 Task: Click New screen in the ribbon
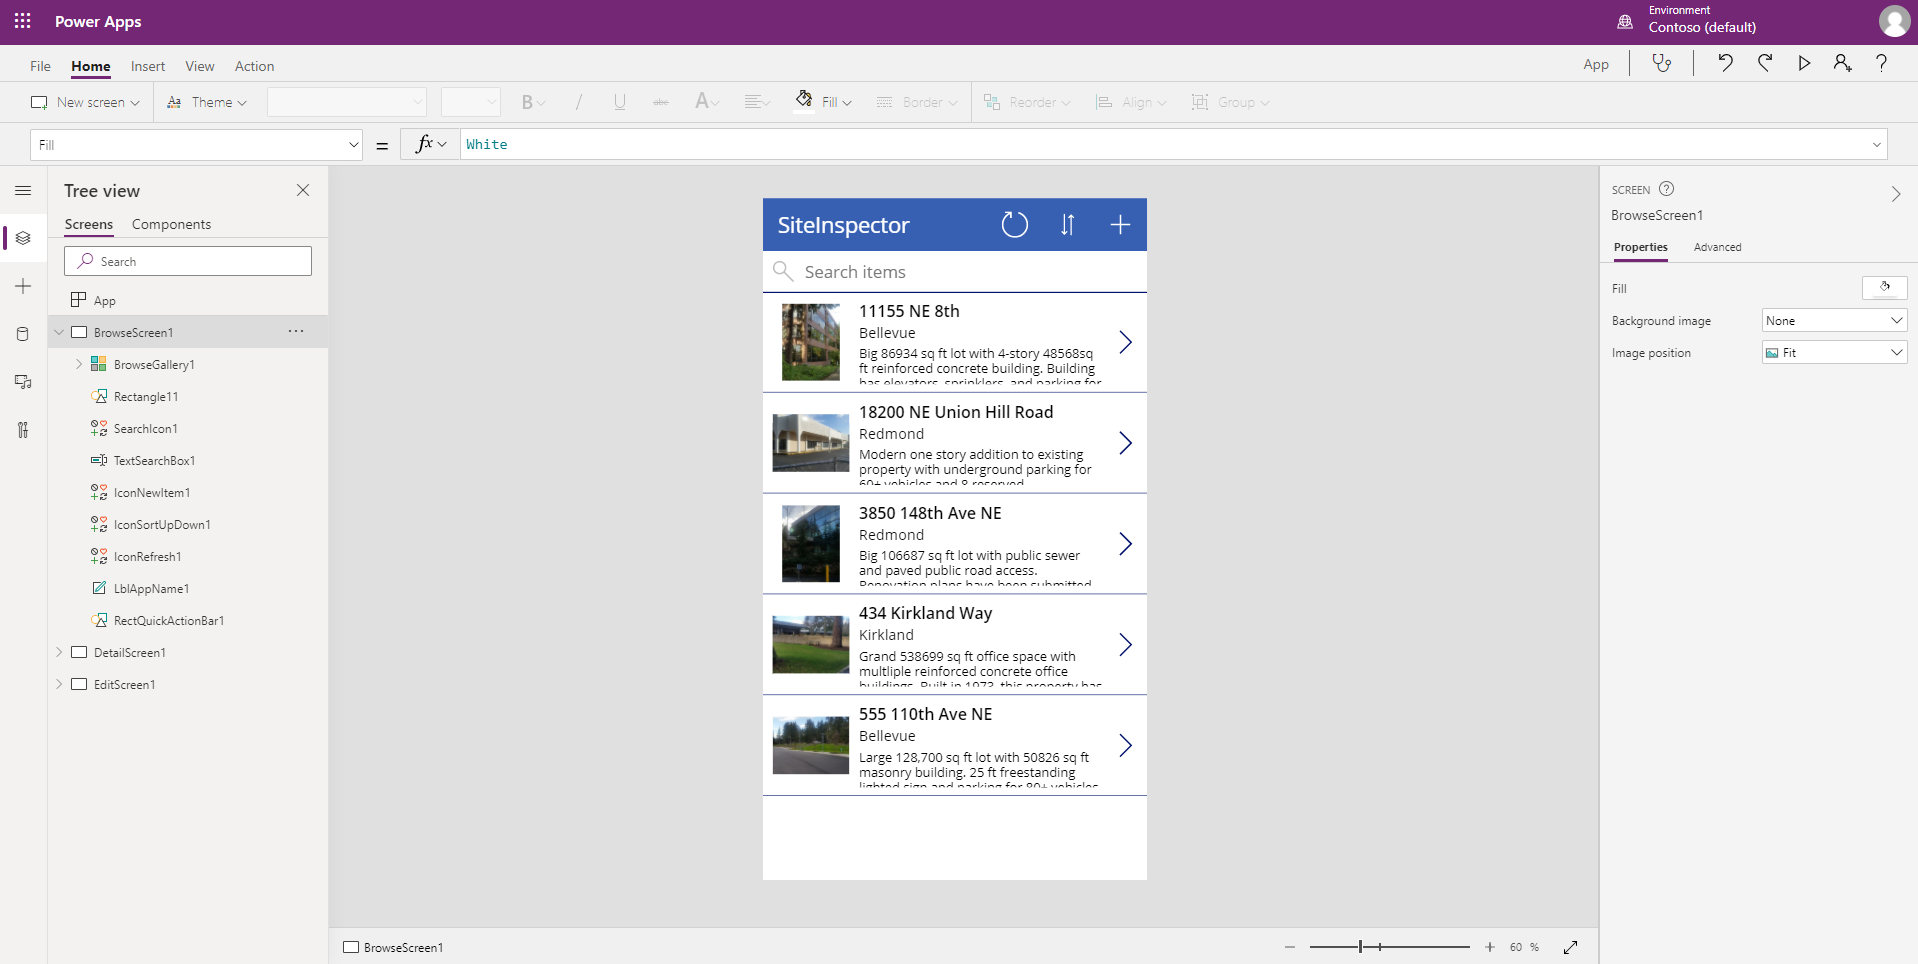coord(85,101)
